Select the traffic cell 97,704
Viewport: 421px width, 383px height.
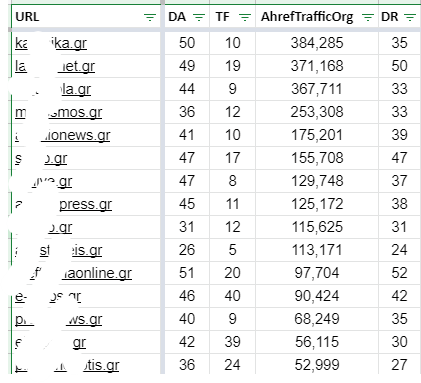(x=317, y=273)
